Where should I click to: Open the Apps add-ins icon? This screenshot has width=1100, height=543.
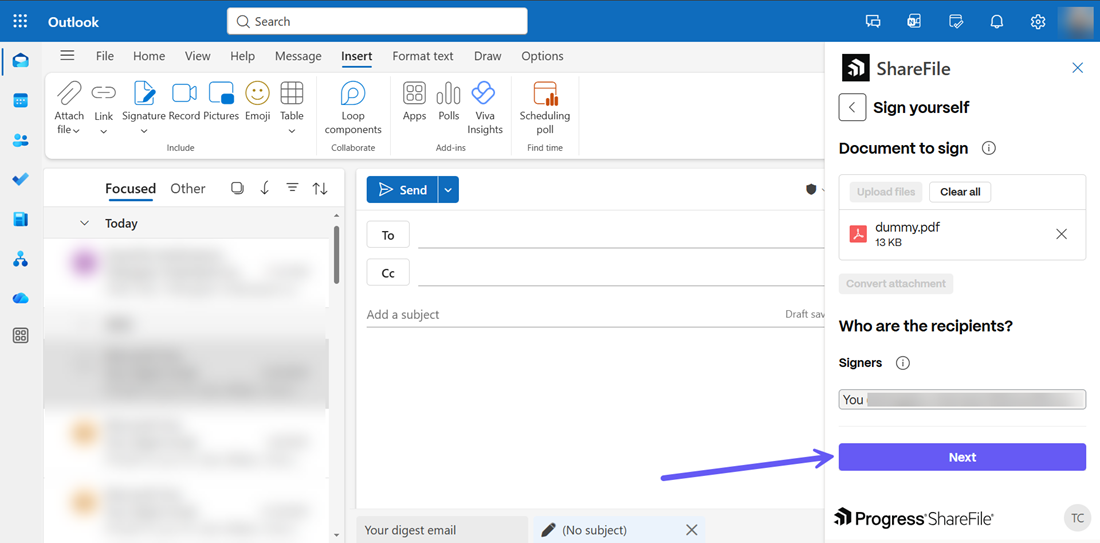415,93
